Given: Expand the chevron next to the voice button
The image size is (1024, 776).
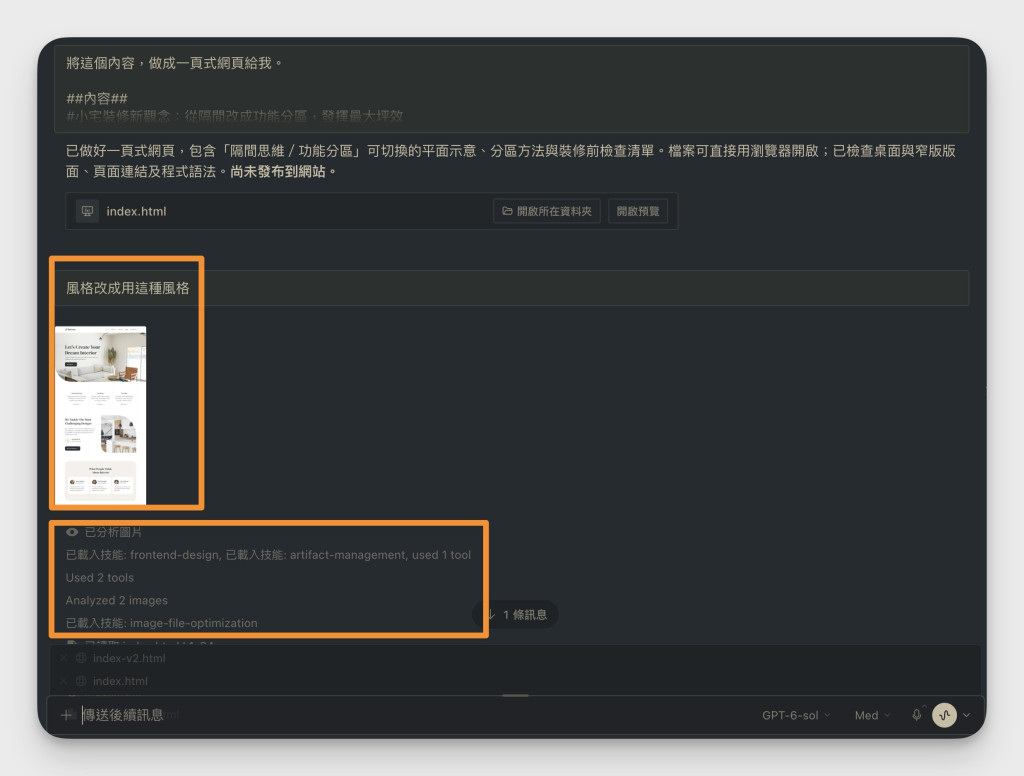Looking at the screenshot, I should [967, 715].
